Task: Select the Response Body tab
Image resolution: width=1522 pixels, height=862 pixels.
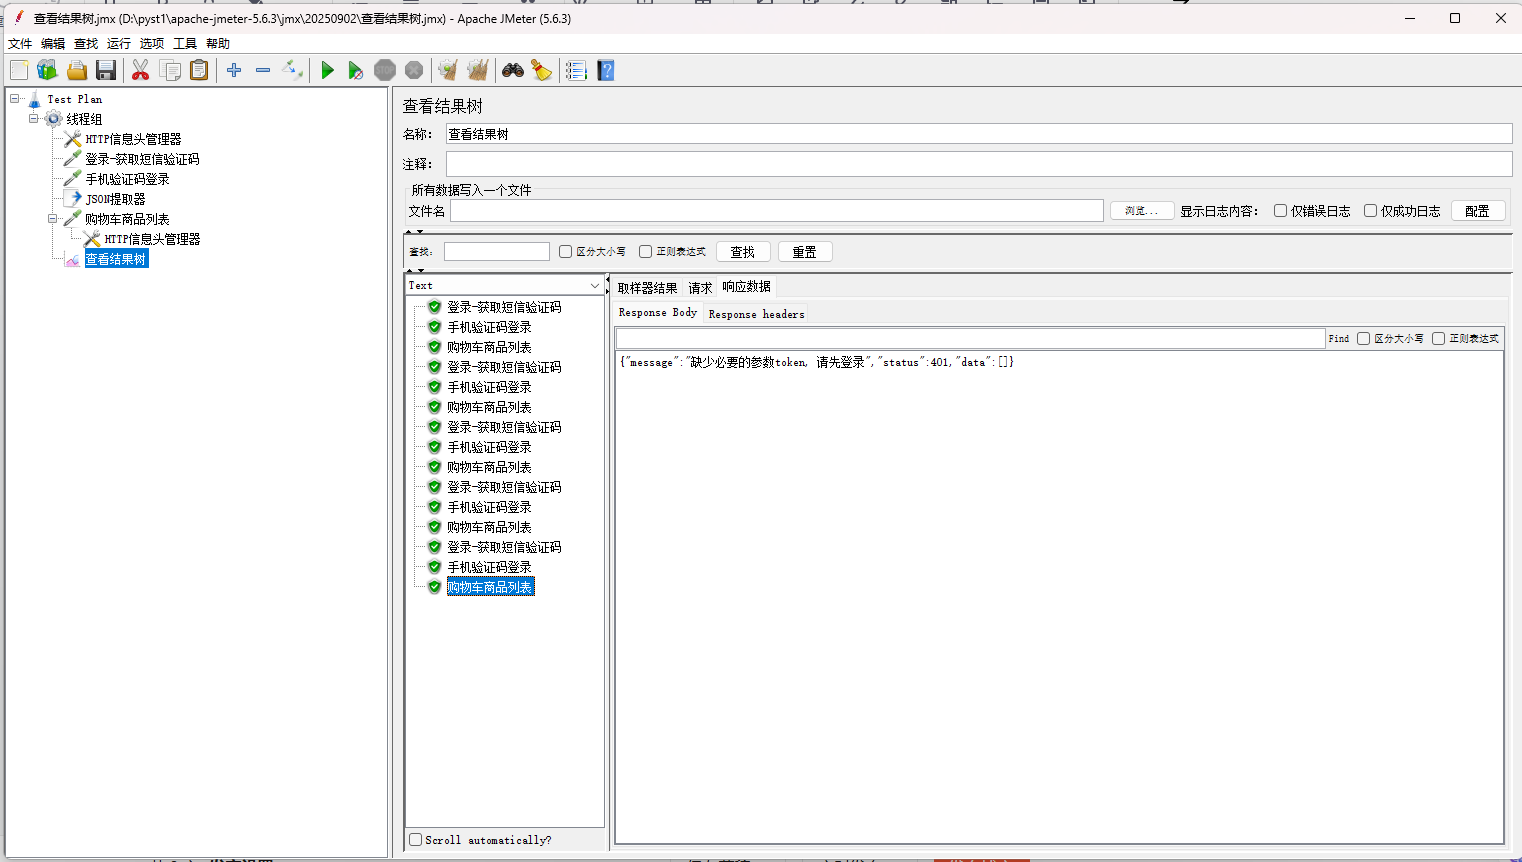Action: 658,313
